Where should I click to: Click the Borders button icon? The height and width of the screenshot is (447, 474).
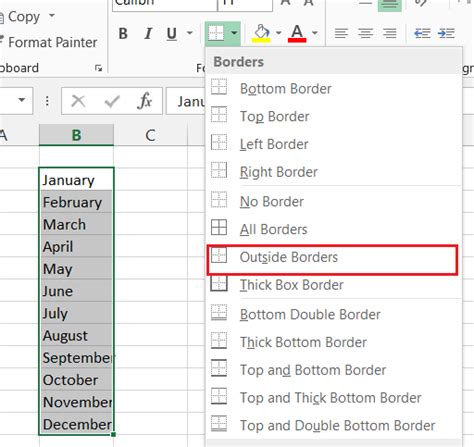coord(216,33)
